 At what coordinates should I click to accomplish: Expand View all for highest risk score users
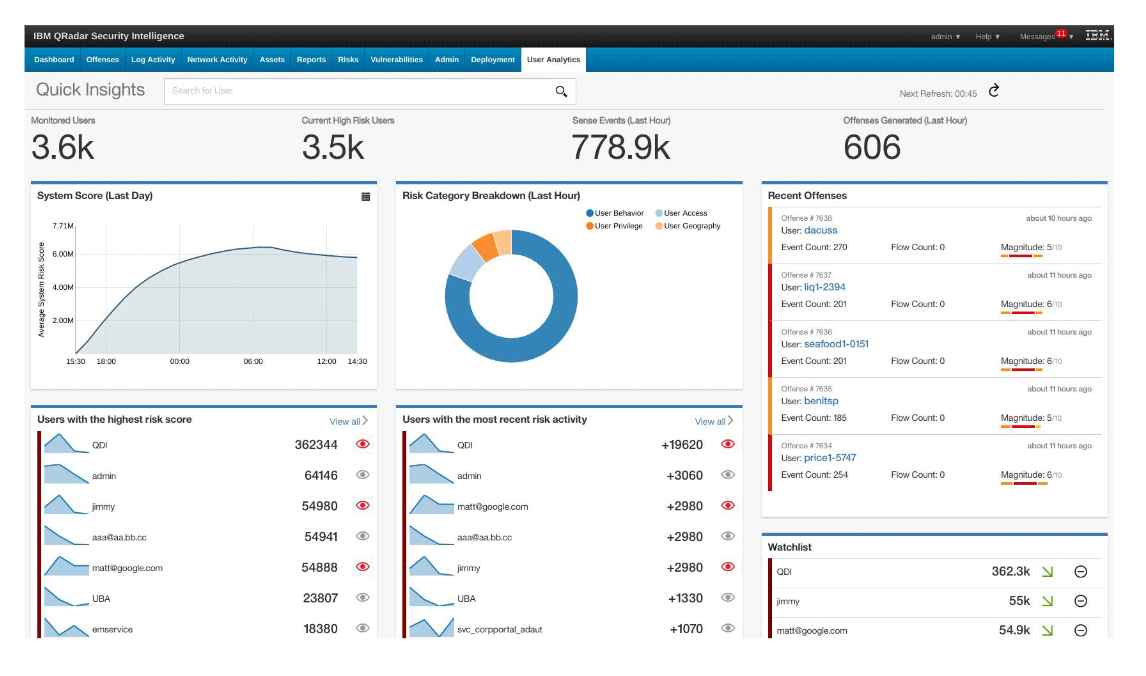click(349, 422)
